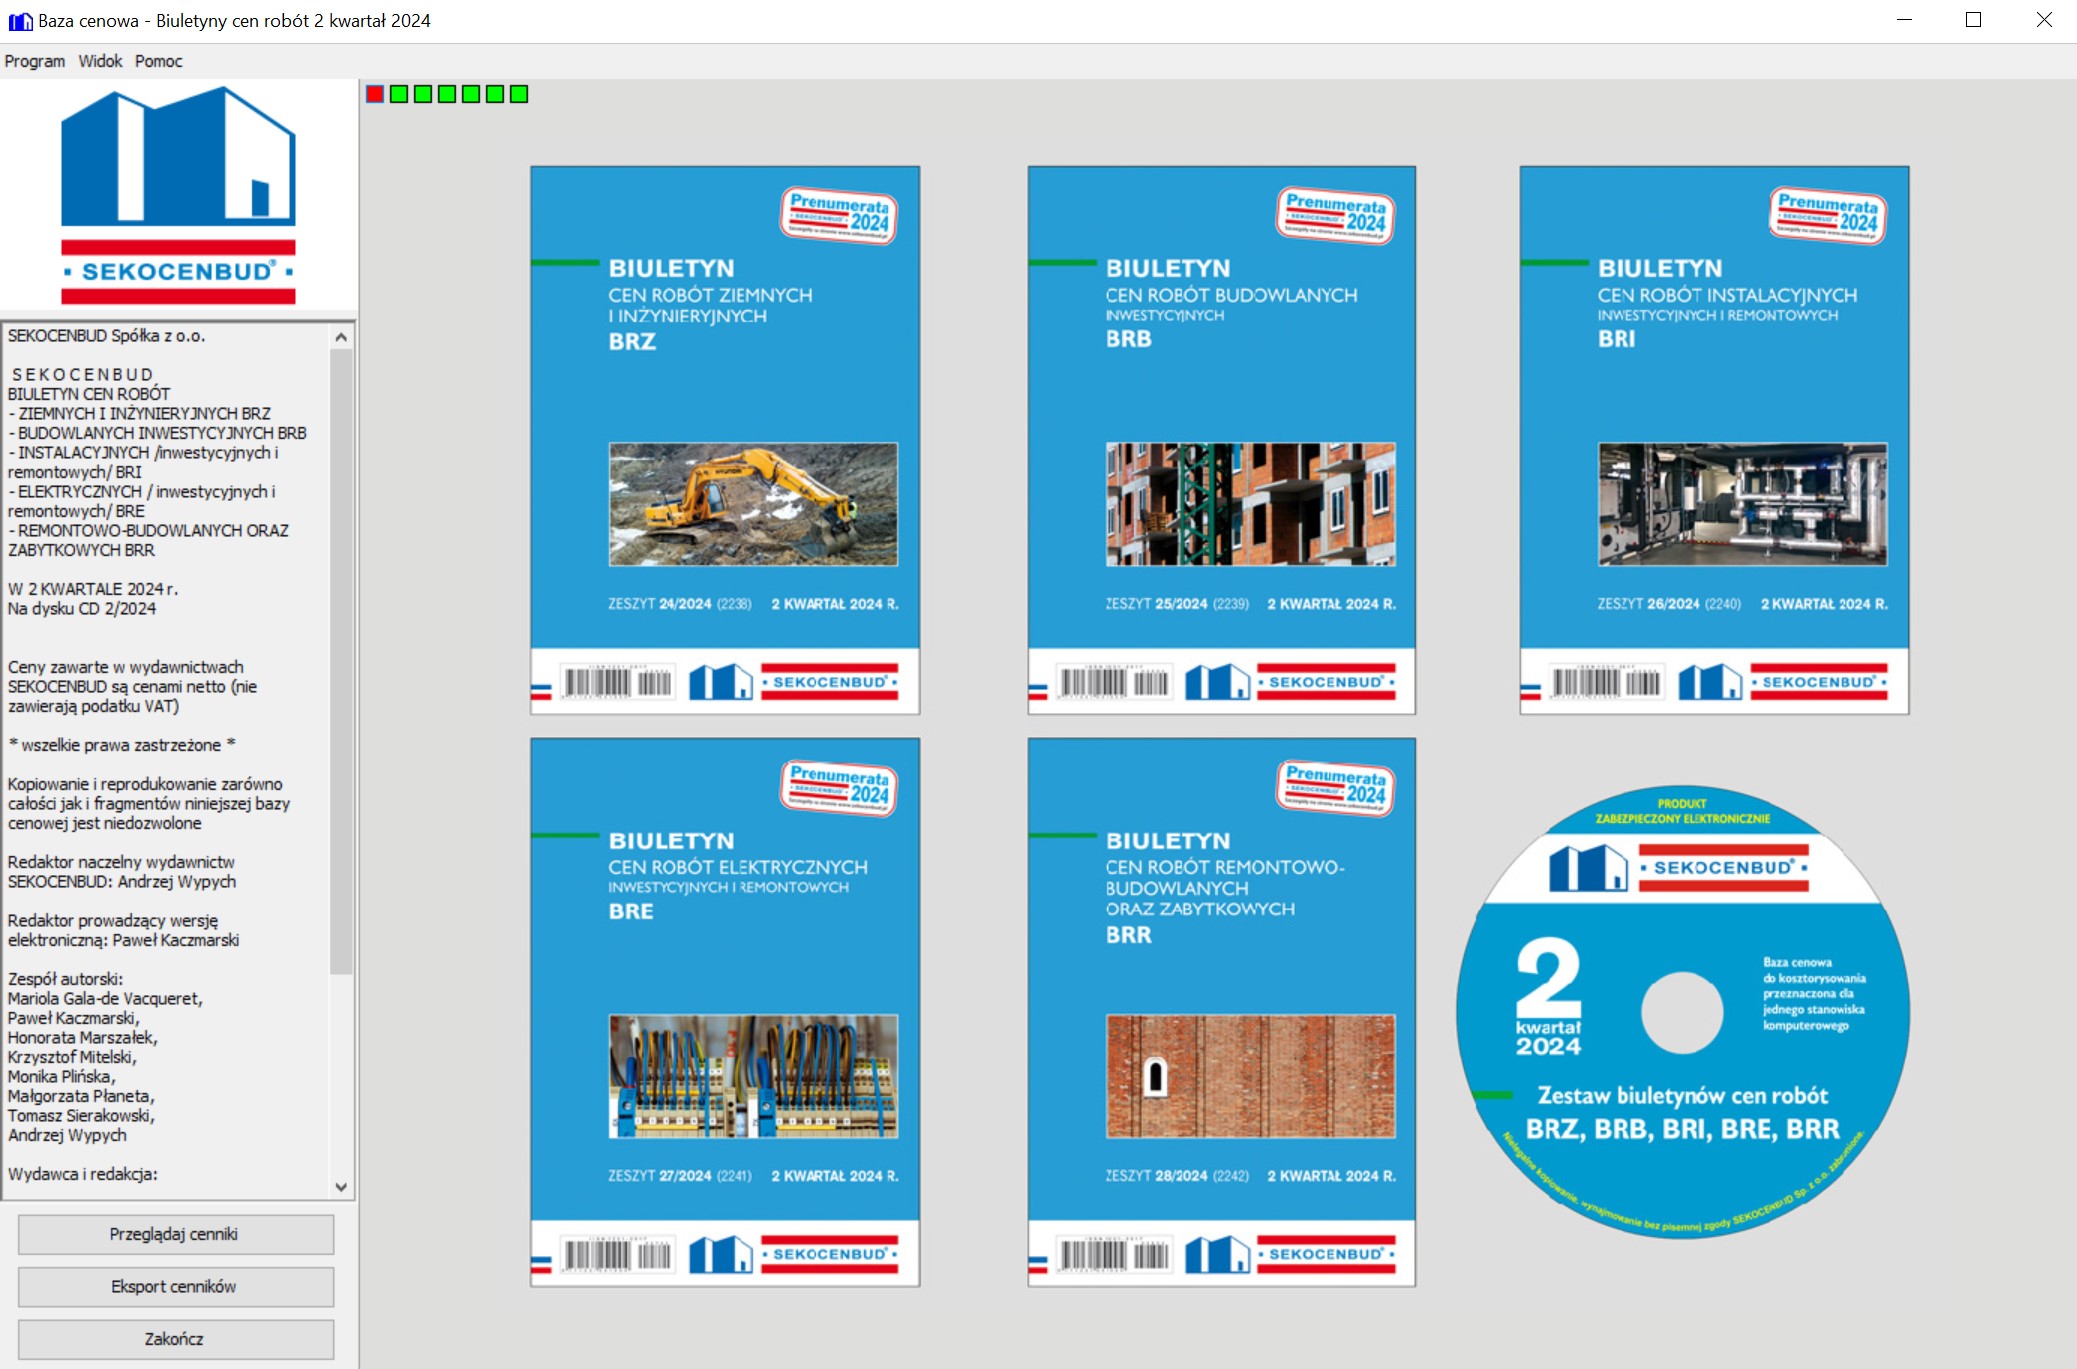Open the Program menu
Screen dimensions: 2077x1369
click(35, 61)
